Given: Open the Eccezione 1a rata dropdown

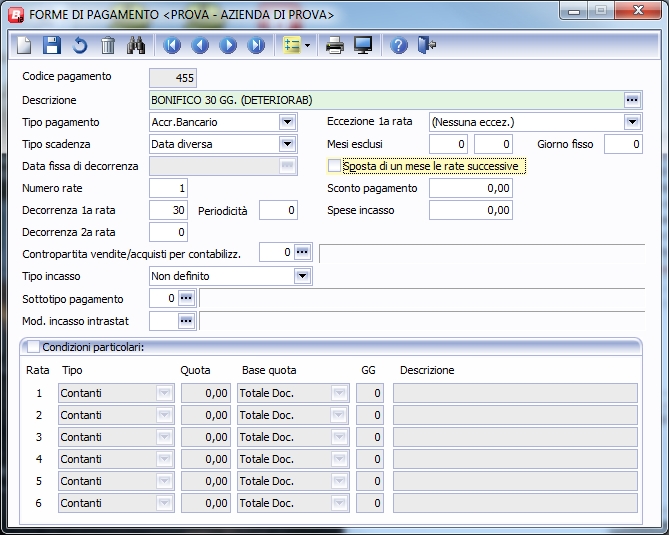Looking at the screenshot, I should (631, 122).
